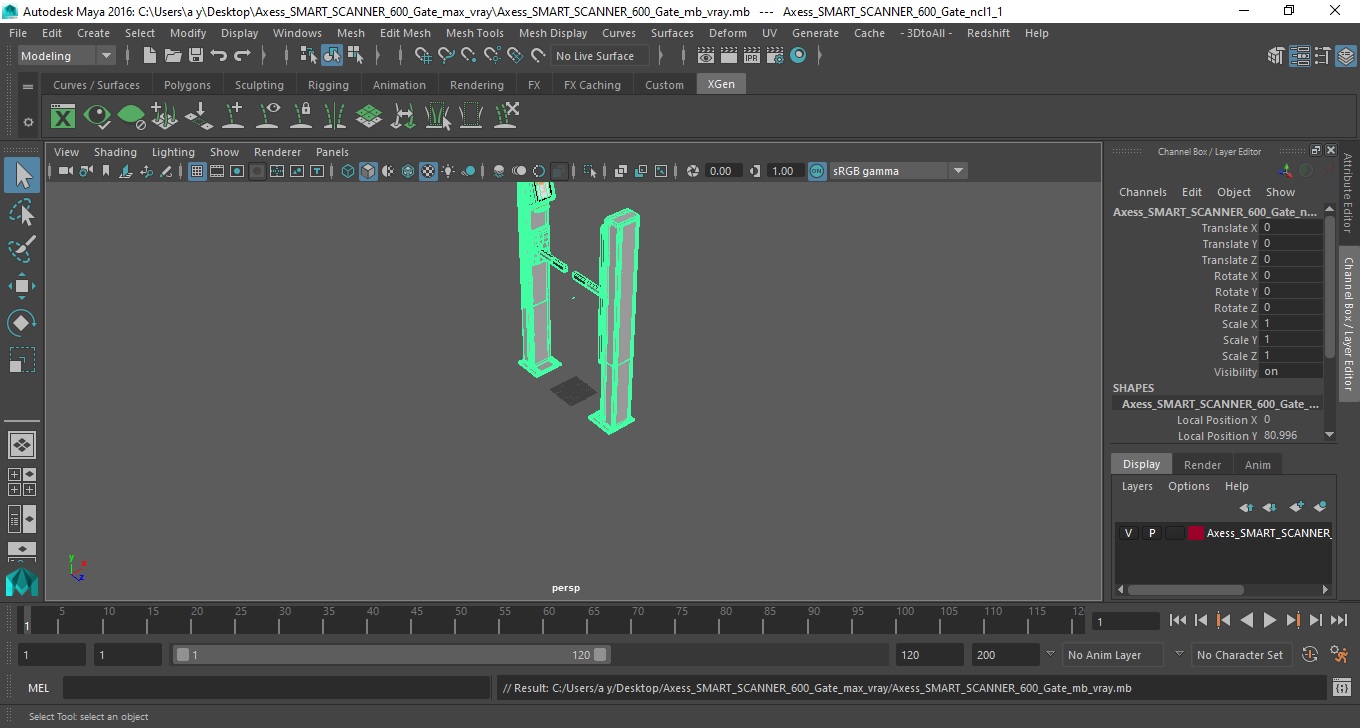1360x728 pixels.
Task: Open the Deform menu
Action: coord(727,33)
